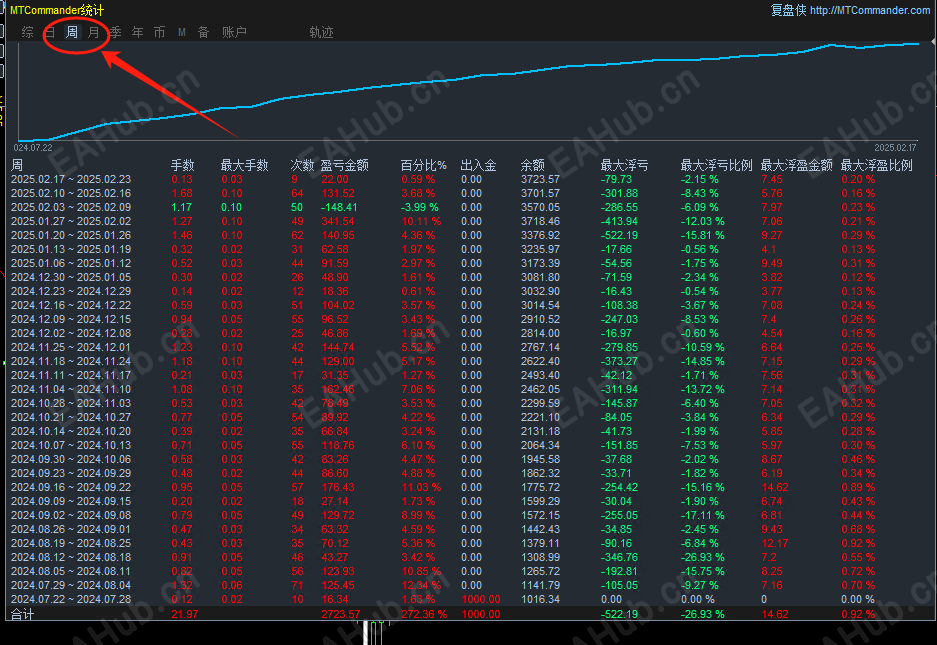Click the 合计 total row label
The width and height of the screenshot is (937, 645).
23,615
